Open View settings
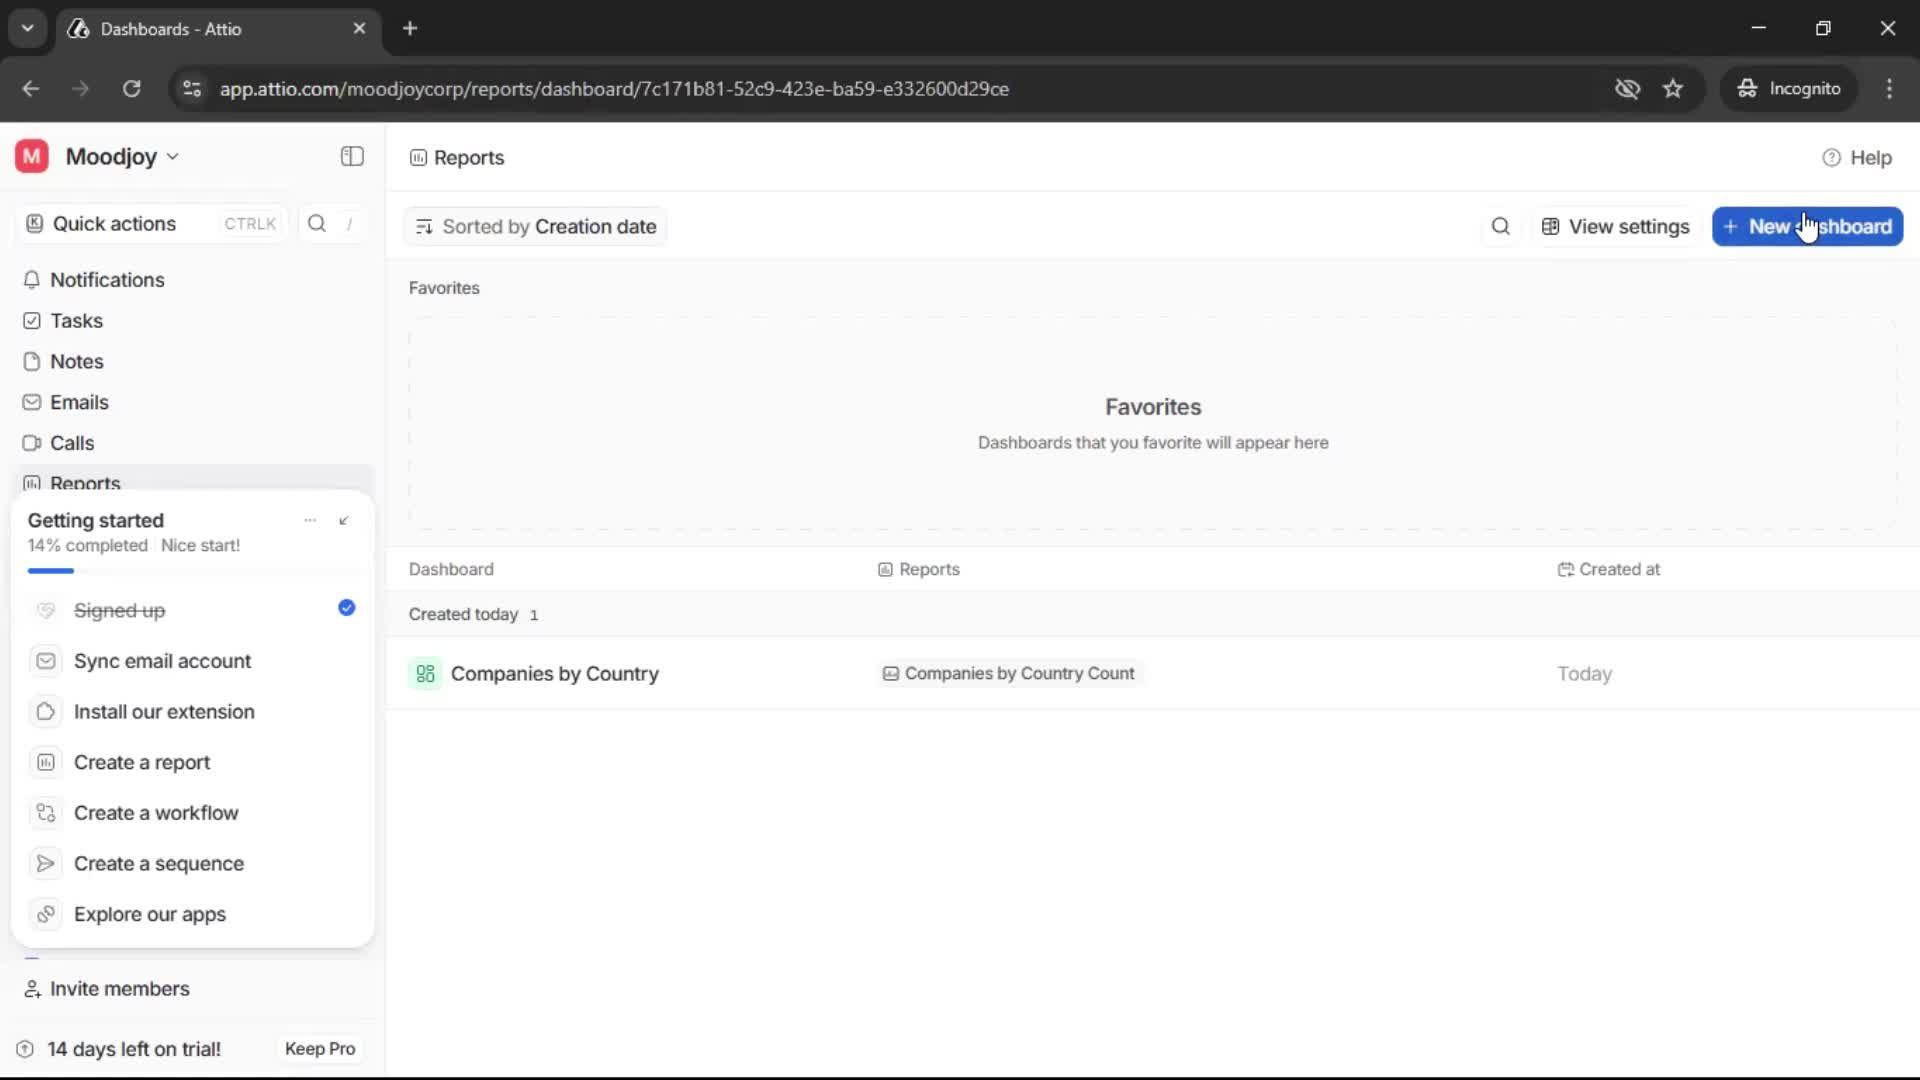Image resolution: width=1920 pixels, height=1080 pixels. 1614,226
